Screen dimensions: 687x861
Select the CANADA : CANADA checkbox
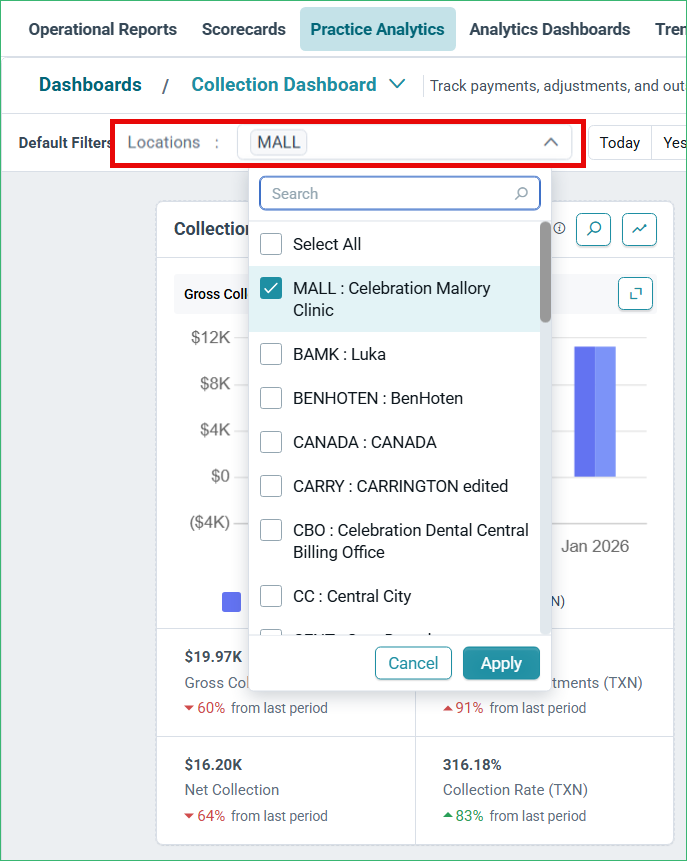(271, 442)
